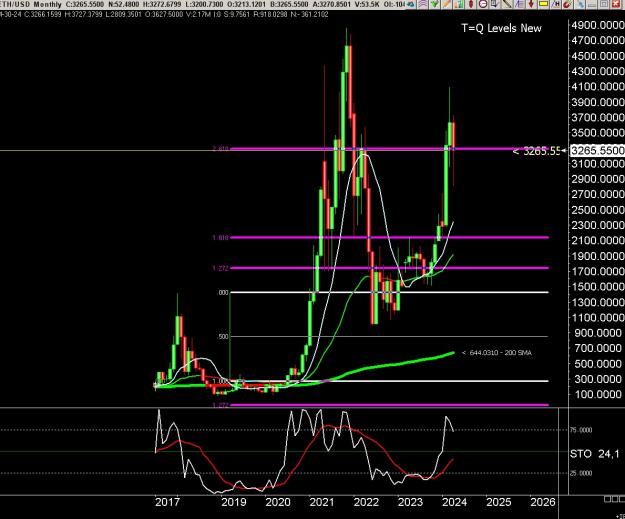This screenshot has width=625, height=519.
Task: Select the diagonal trend line tool
Action: 507,4
